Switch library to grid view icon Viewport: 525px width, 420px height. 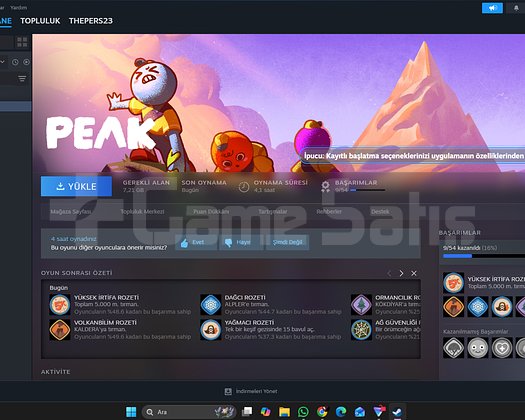coord(22,42)
